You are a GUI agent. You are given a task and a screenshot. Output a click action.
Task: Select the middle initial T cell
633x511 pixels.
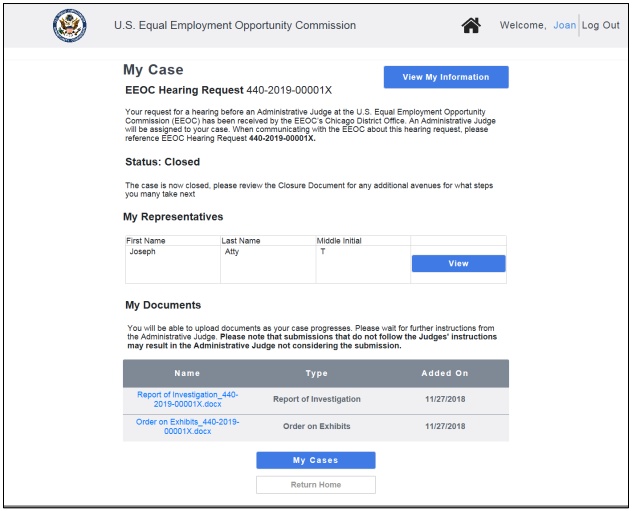pyautogui.click(x=363, y=264)
